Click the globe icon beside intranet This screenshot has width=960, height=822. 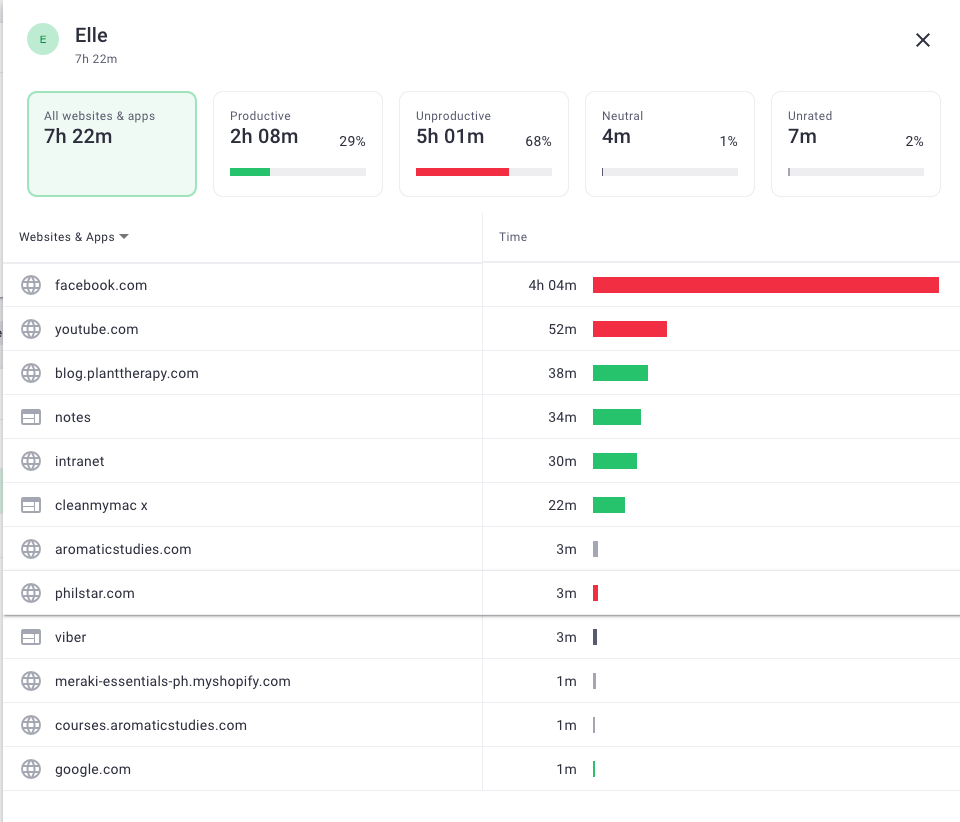pos(30,461)
